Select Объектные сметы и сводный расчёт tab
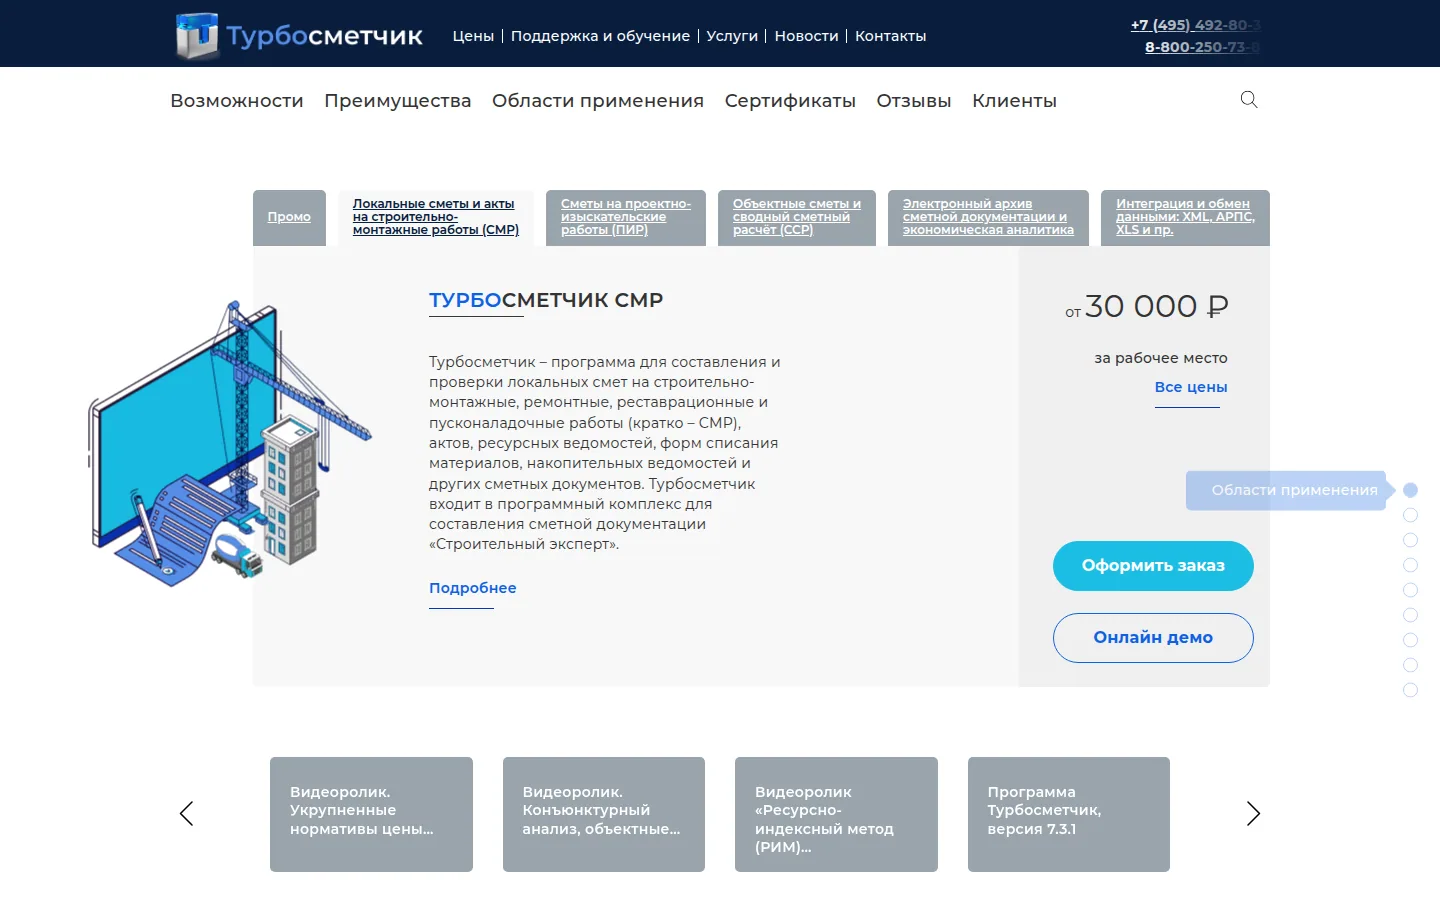Image resolution: width=1440 pixels, height=900 pixels. 797,217
